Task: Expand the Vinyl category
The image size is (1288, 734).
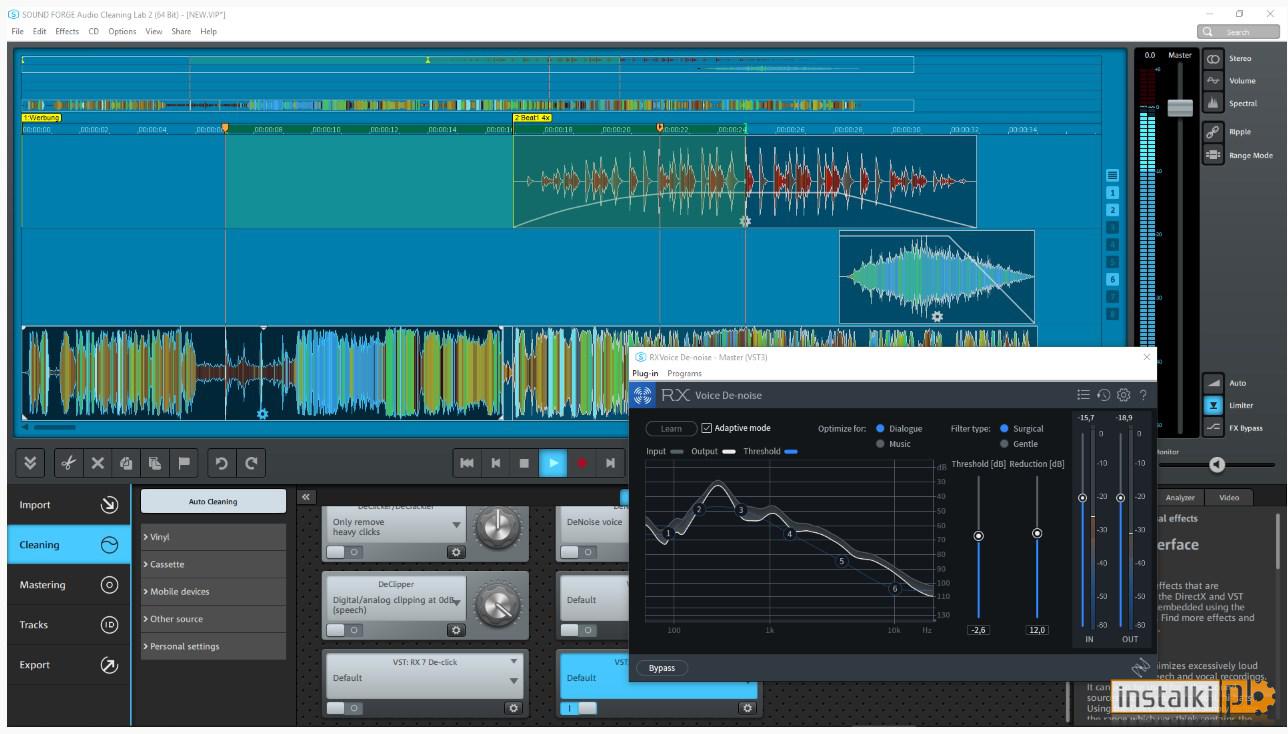Action: 213,537
